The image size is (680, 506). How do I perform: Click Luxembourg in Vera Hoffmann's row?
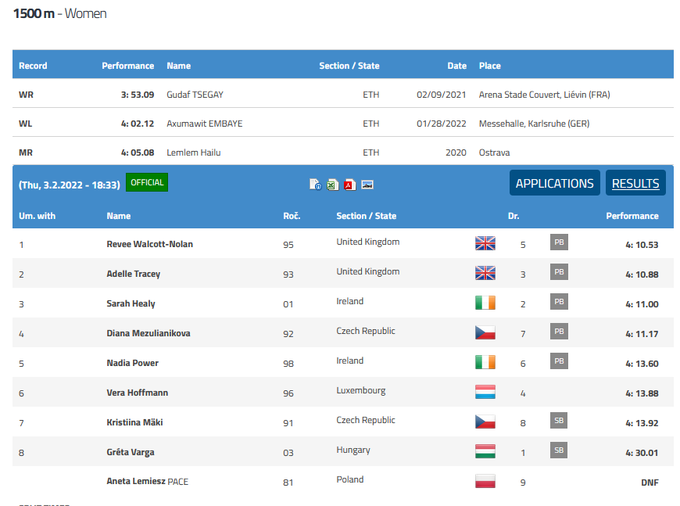[361, 390]
